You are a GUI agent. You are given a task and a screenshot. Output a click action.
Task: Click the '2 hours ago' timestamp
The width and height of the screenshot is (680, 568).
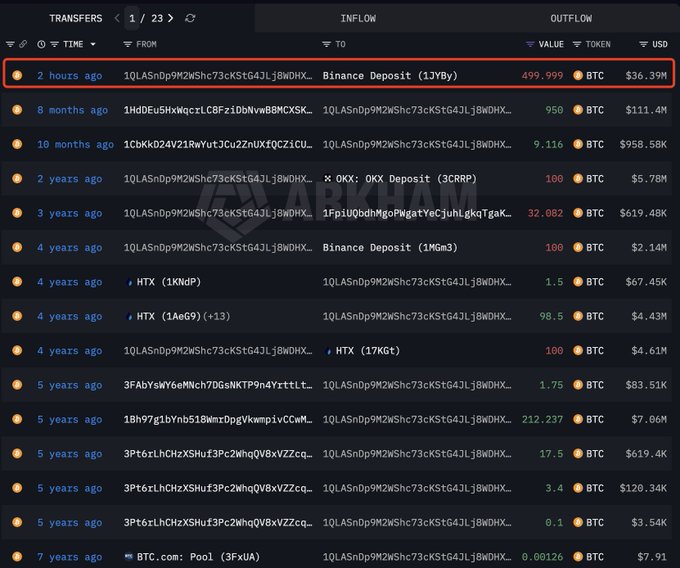pos(69,76)
